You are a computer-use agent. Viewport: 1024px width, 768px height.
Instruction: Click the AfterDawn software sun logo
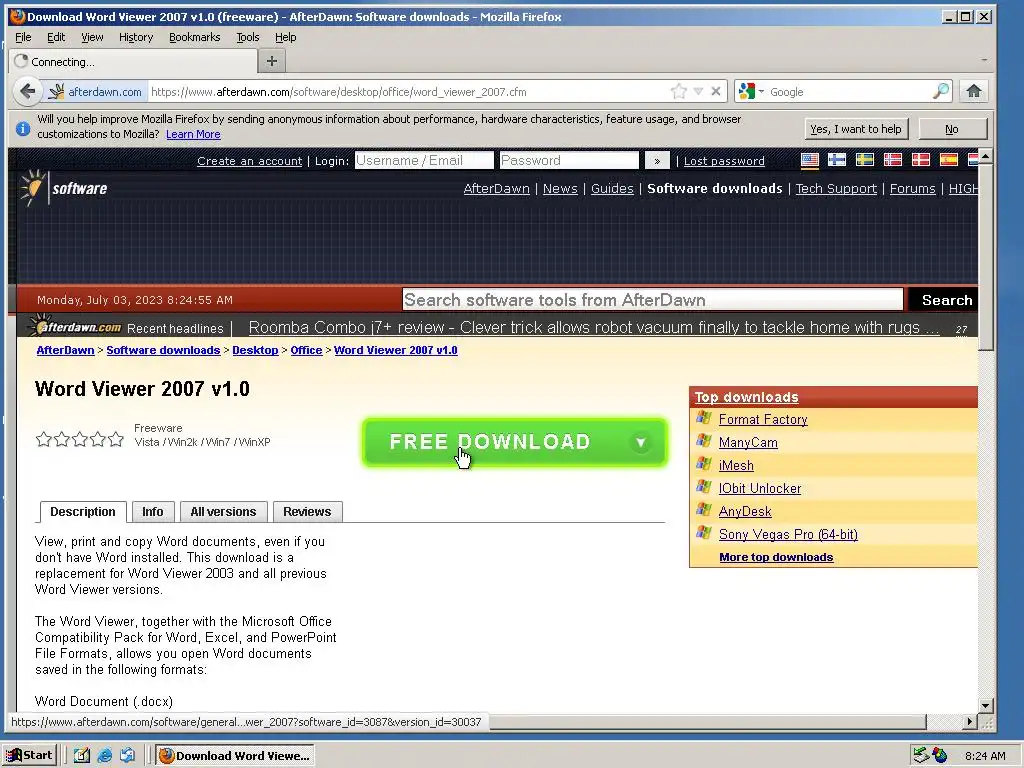[x=31, y=188]
